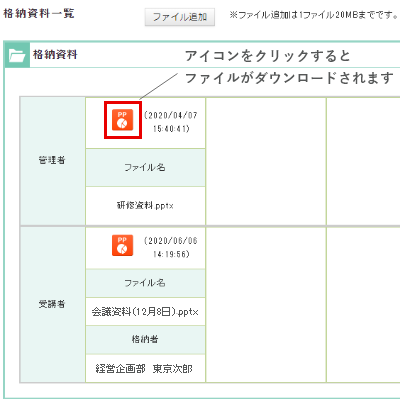The width and height of the screenshot is (400, 399).
Task: Select the file name 会議資料(12月8日).pptx
Action: pyautogui.click(x=145, y=312)
